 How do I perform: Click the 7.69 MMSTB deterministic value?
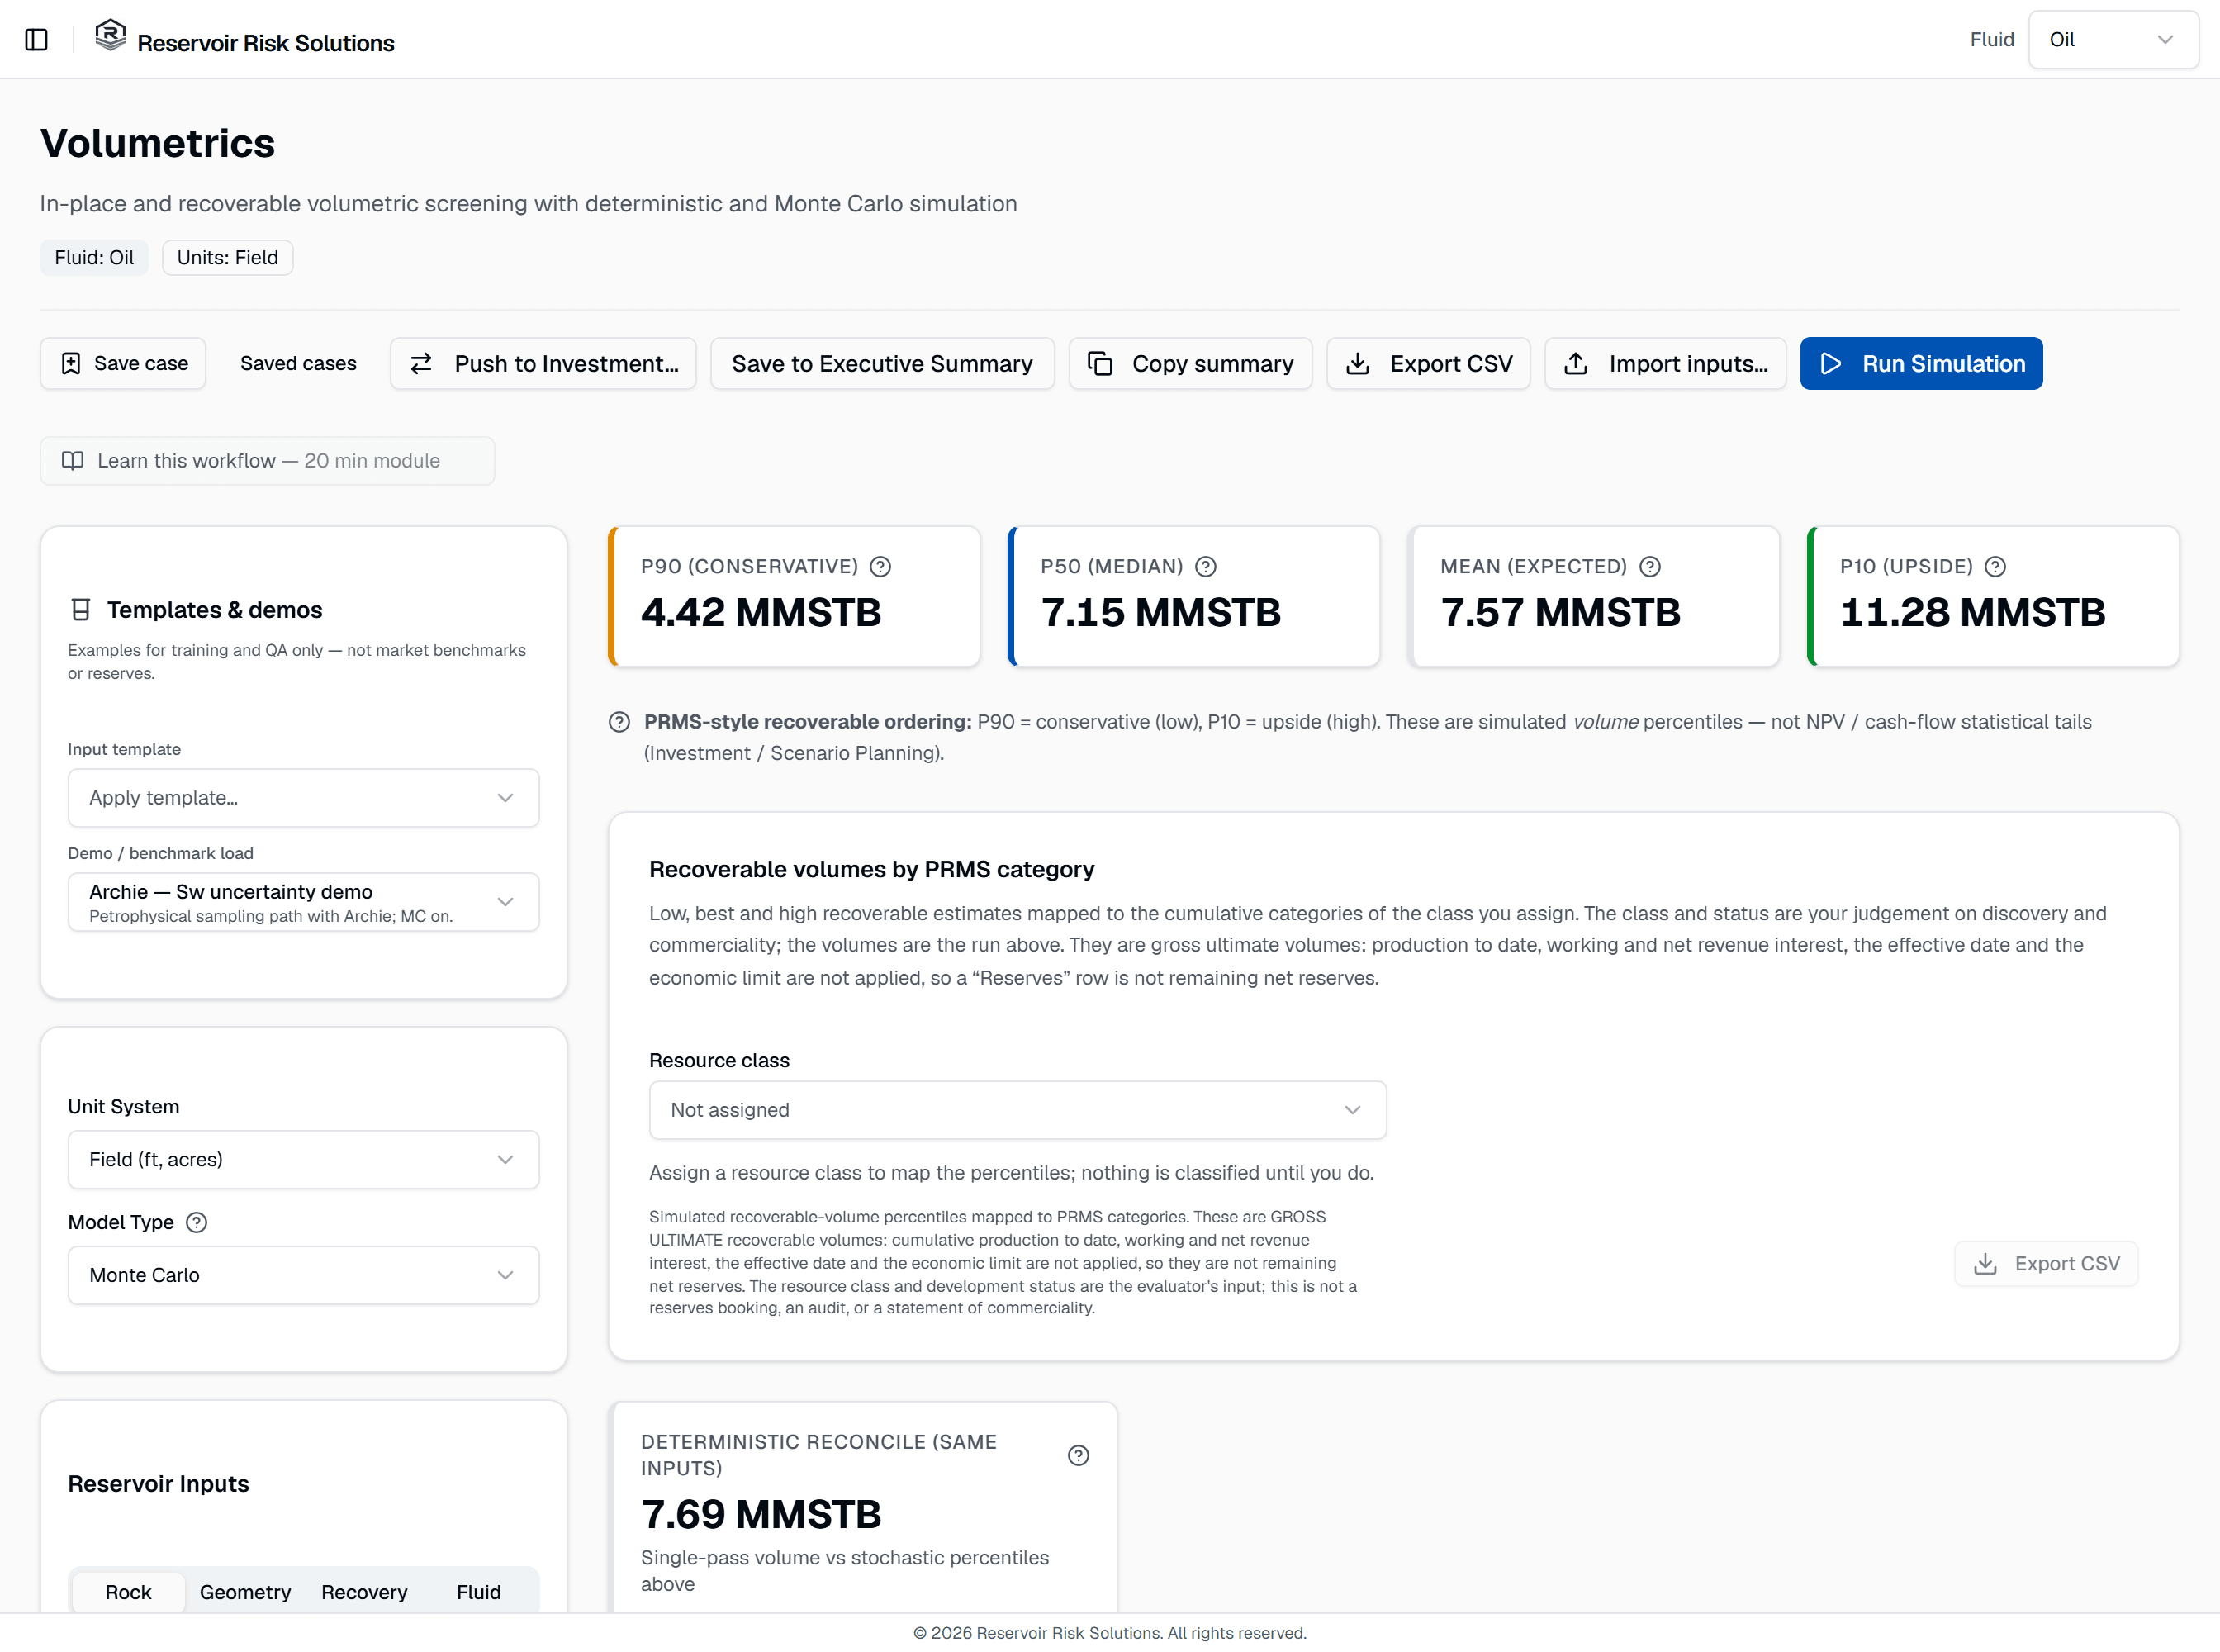(x=761, y=1514)
